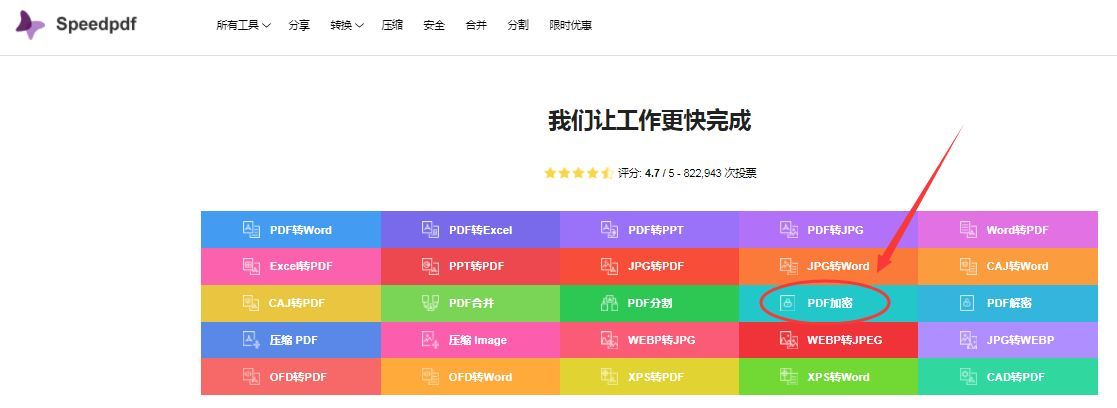Click the JPG转PDF tile icon

[609, 266]
